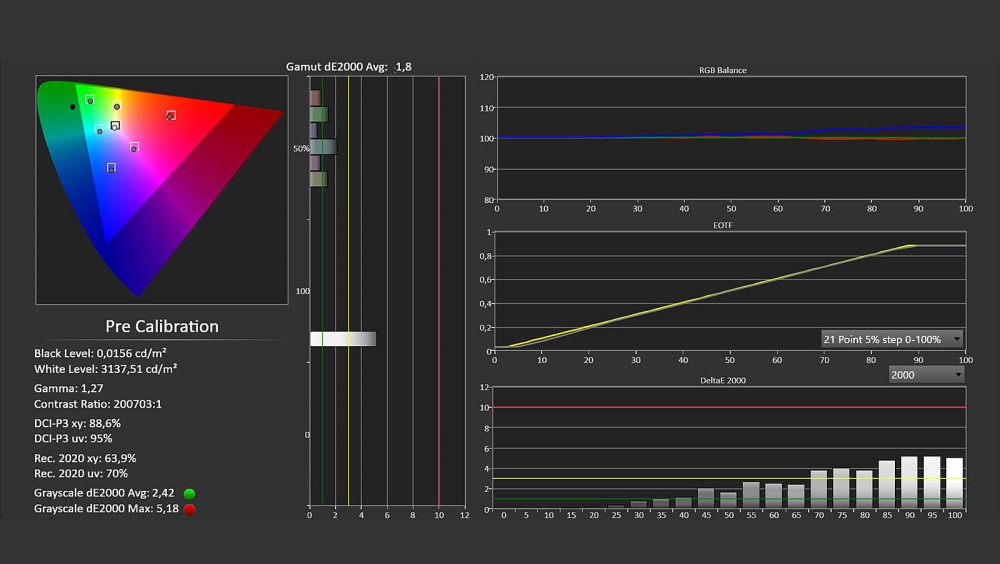1000x564 pixels.
Task: Click the green Grayscale dE2000 Avg indicator
Action: (189, 493)
